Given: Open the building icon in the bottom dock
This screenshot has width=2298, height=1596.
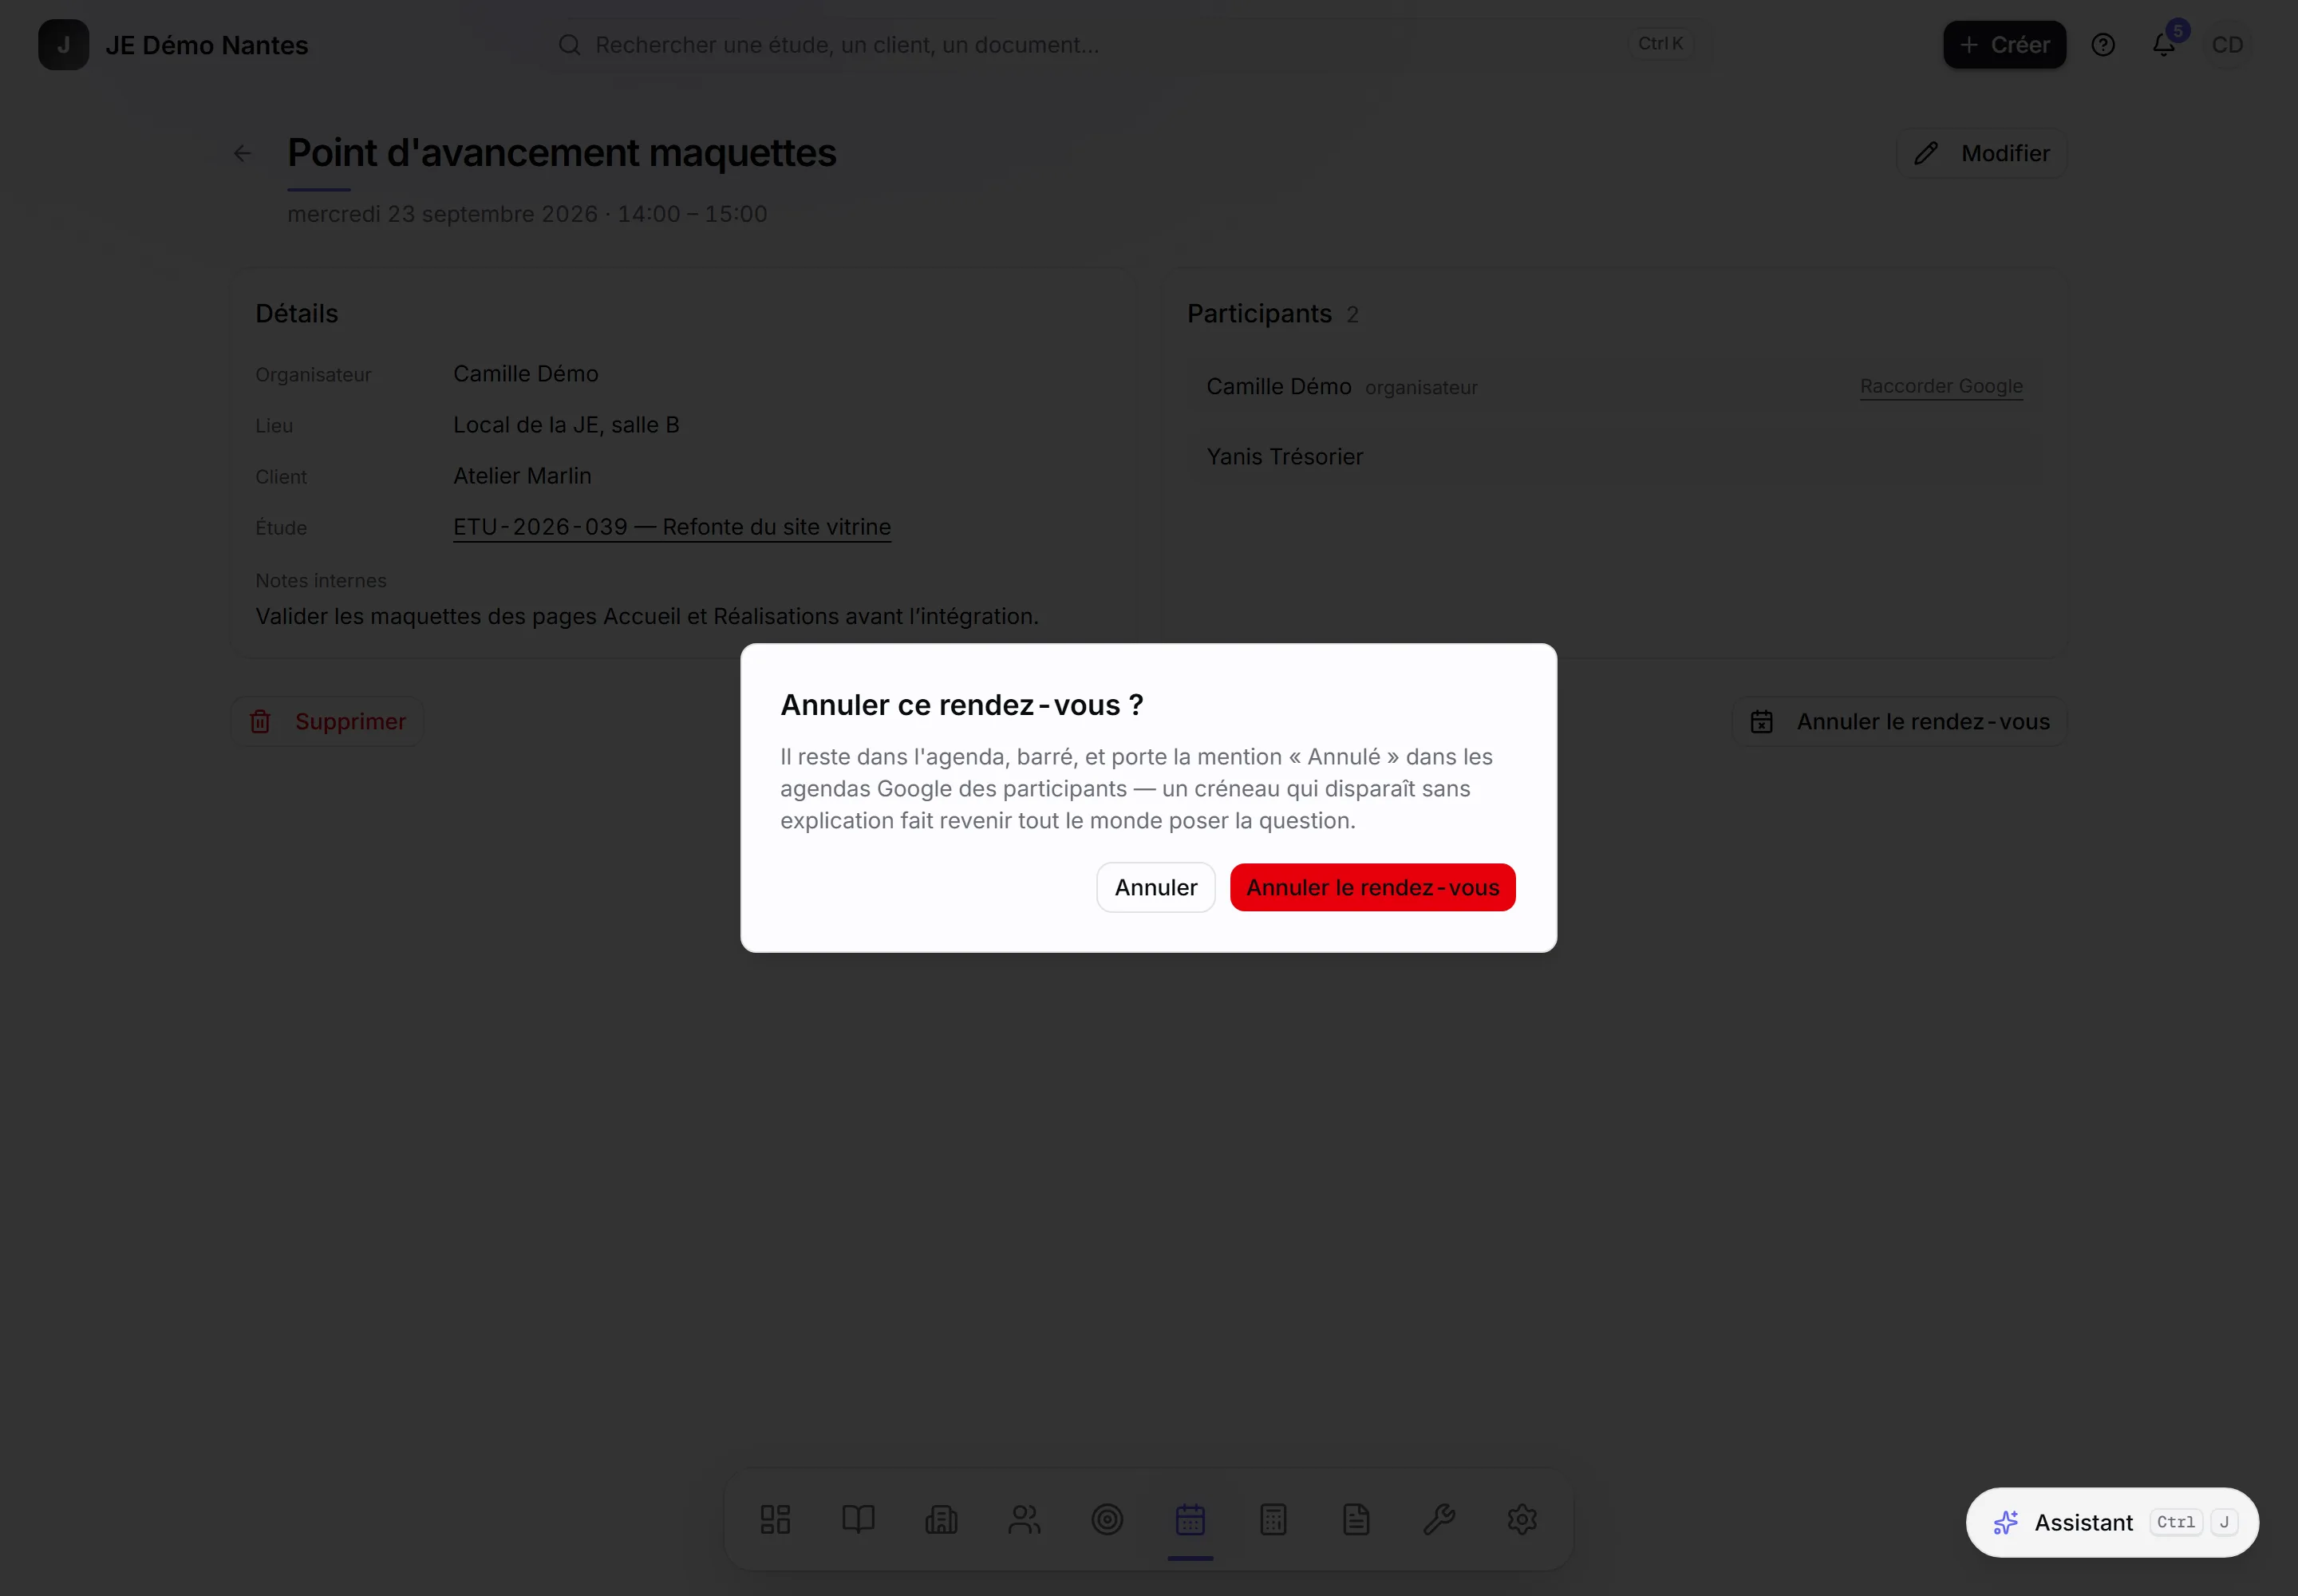Looking at the screenshot, I should point(941,1519).
